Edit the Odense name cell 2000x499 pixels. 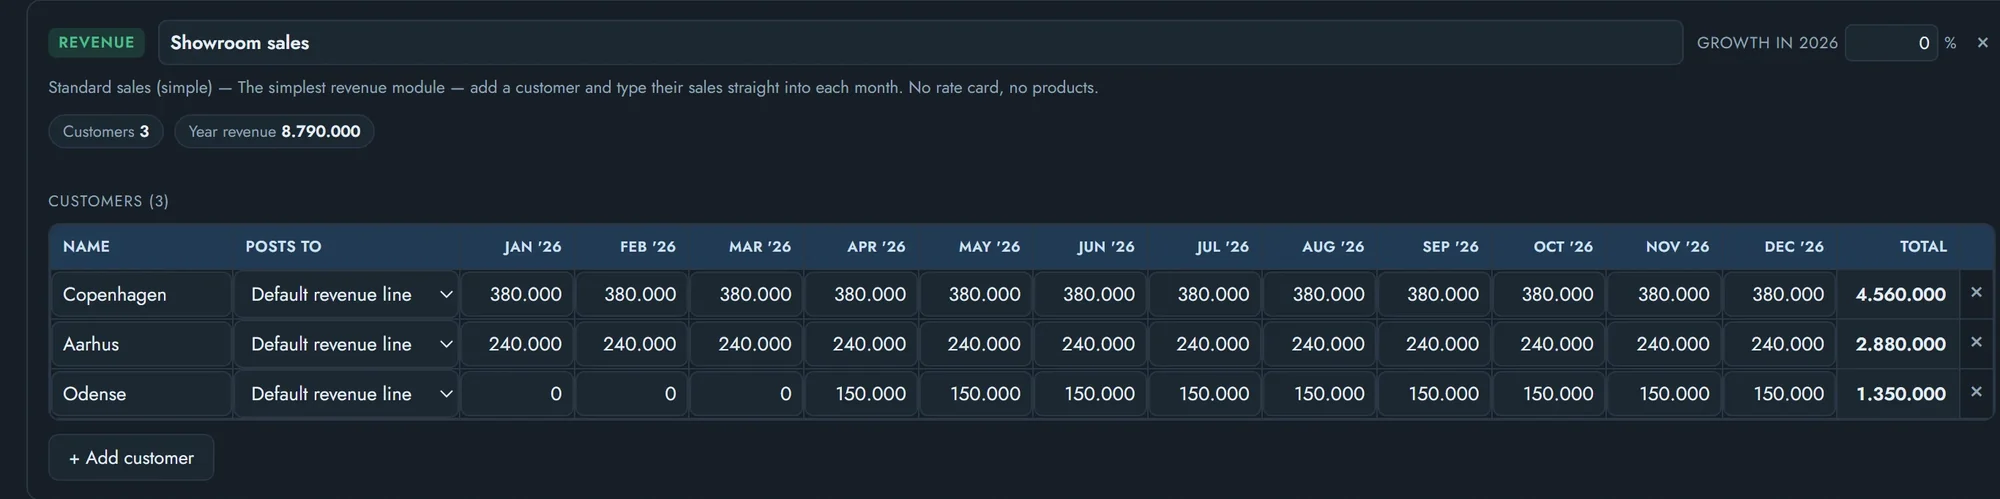(x=141, y=394)
